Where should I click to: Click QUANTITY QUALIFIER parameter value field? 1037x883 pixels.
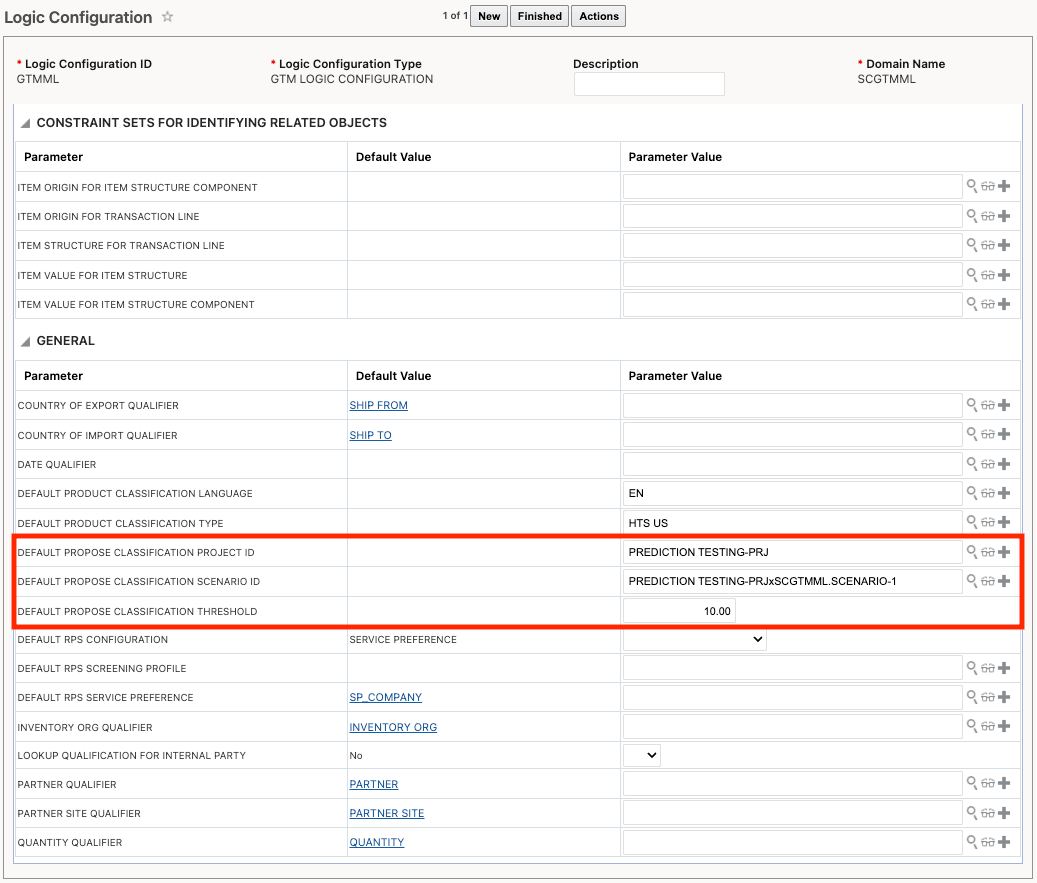tap(792, 843)
